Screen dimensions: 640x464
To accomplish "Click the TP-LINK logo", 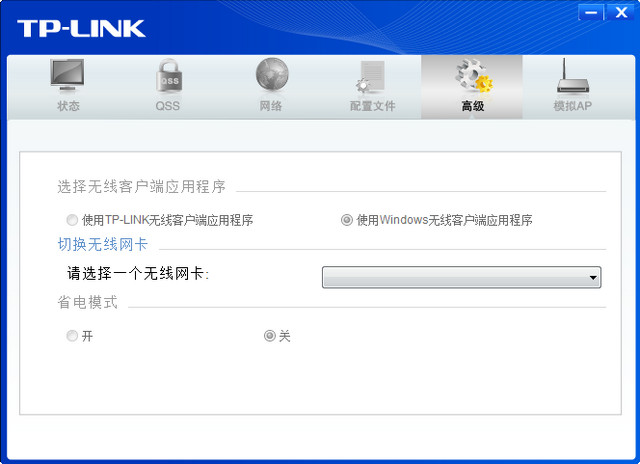I will (x=81, y=29).
